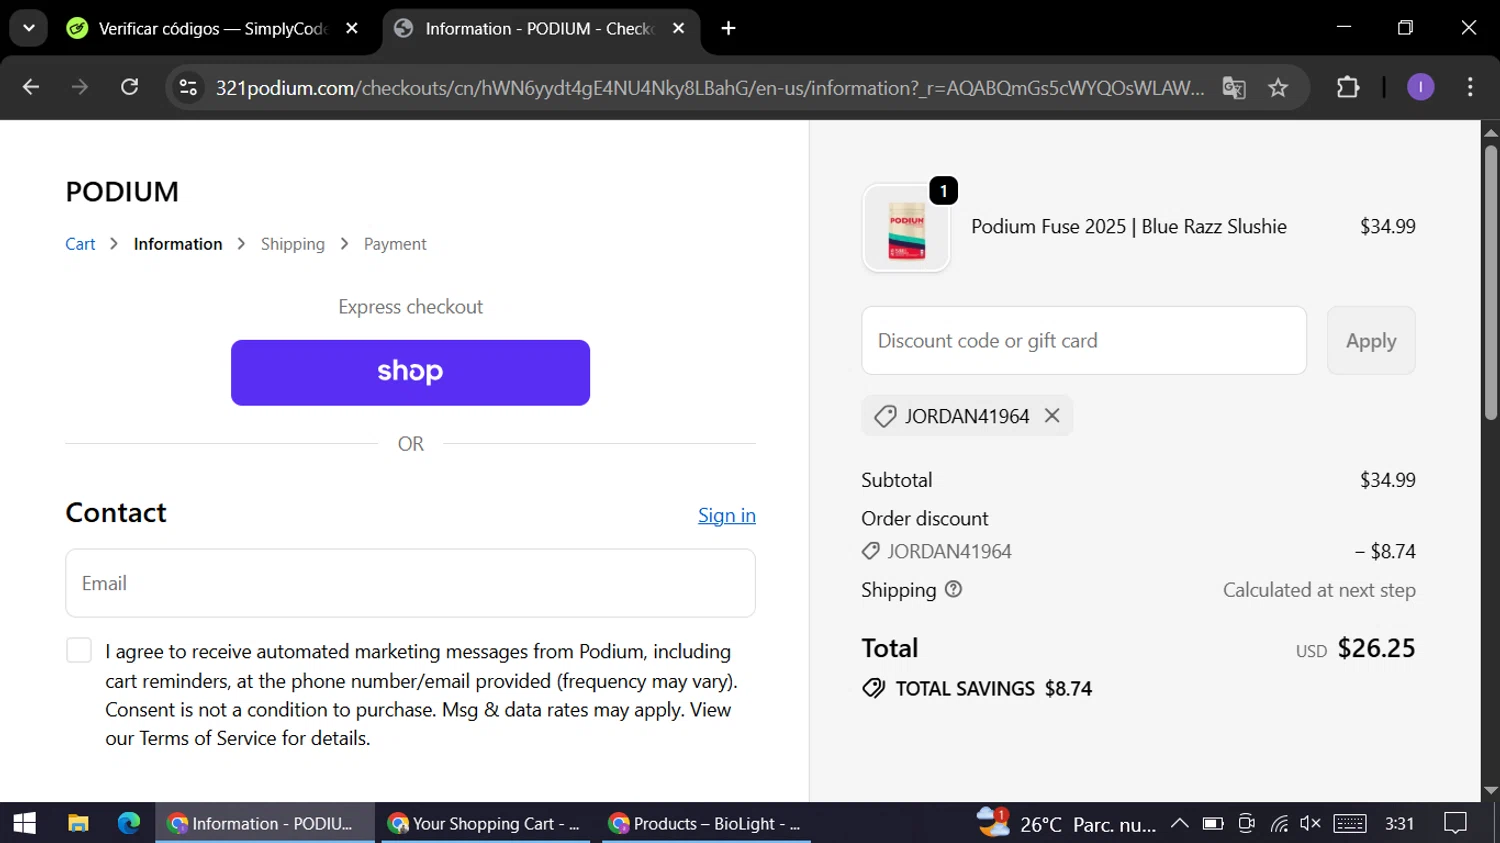Screen dimensions: 1500x843
Task: Switch to Products – BioLight taskbar window
Action: (707, 823)
